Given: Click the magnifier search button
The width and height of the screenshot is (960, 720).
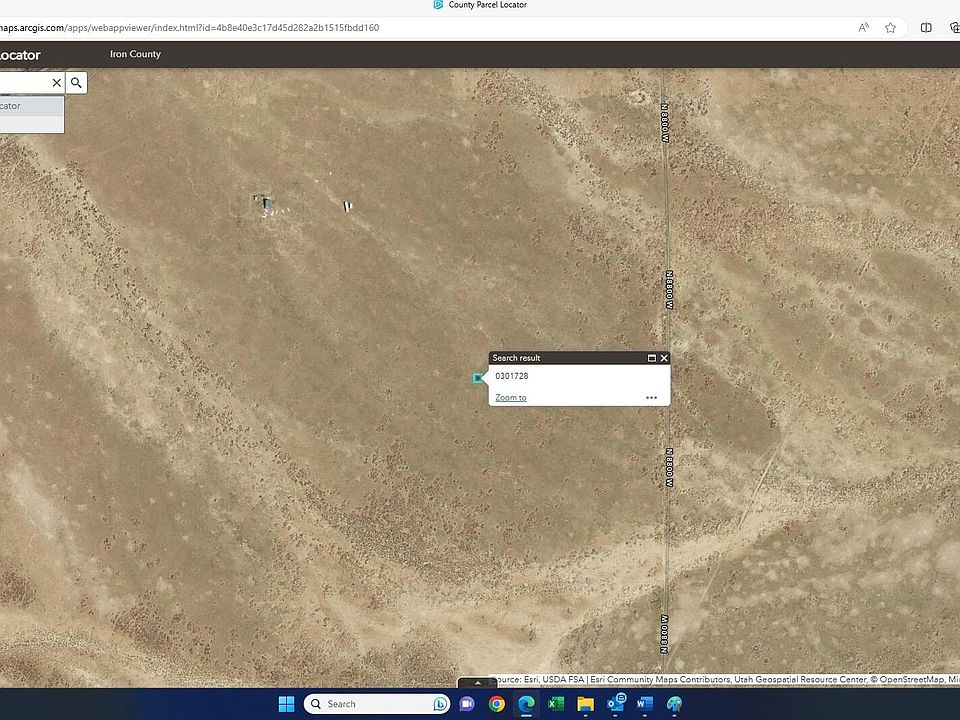Looking at the screenshot, I should click(76, 83).
